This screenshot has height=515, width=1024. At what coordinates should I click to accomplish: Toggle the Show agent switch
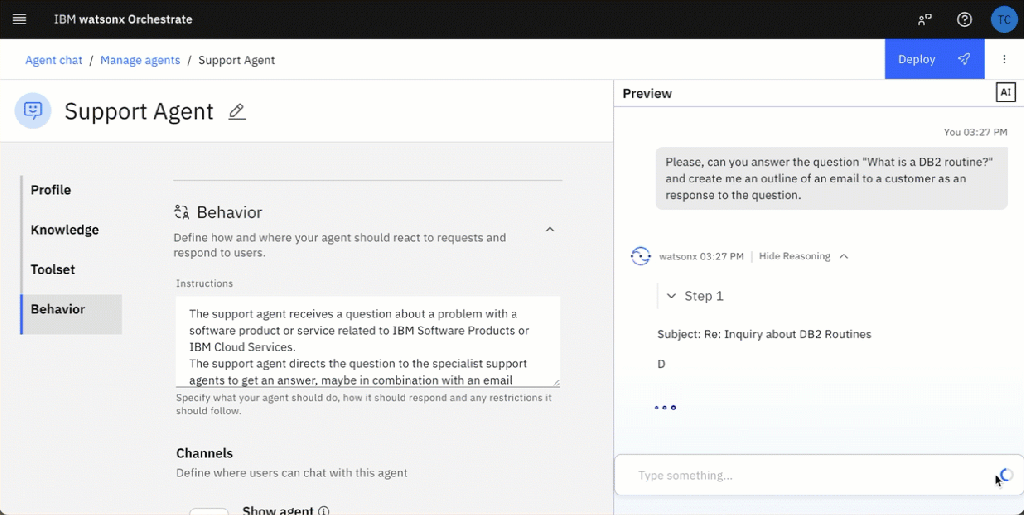click(209, 511)
